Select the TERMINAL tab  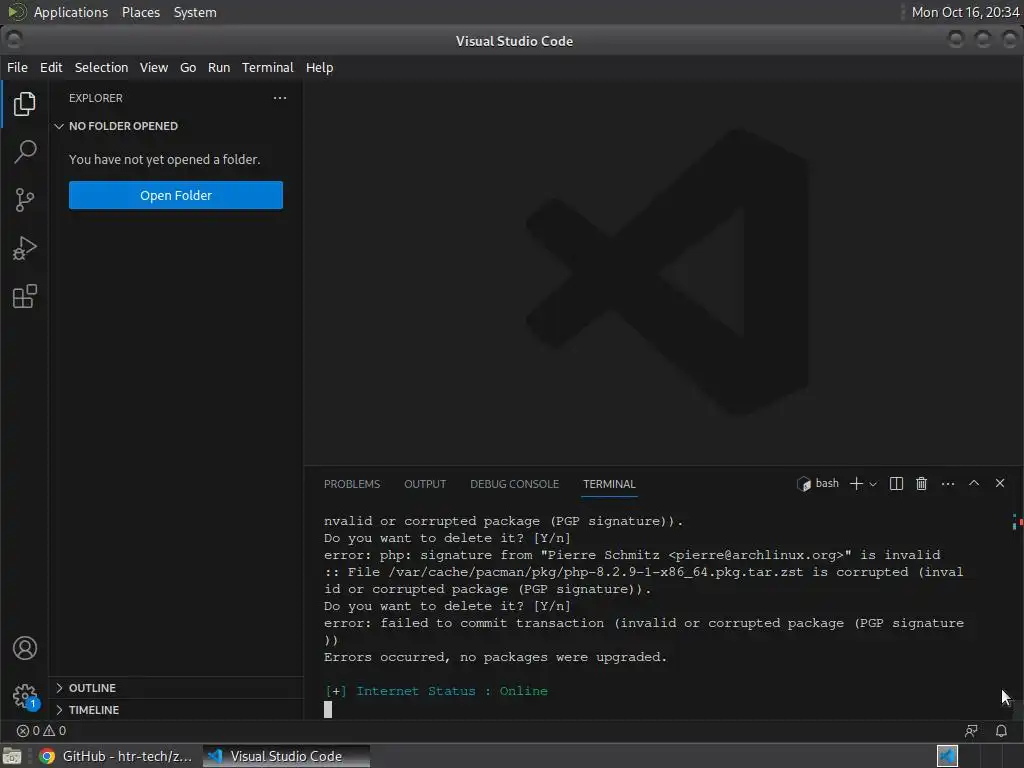[609, 484]
